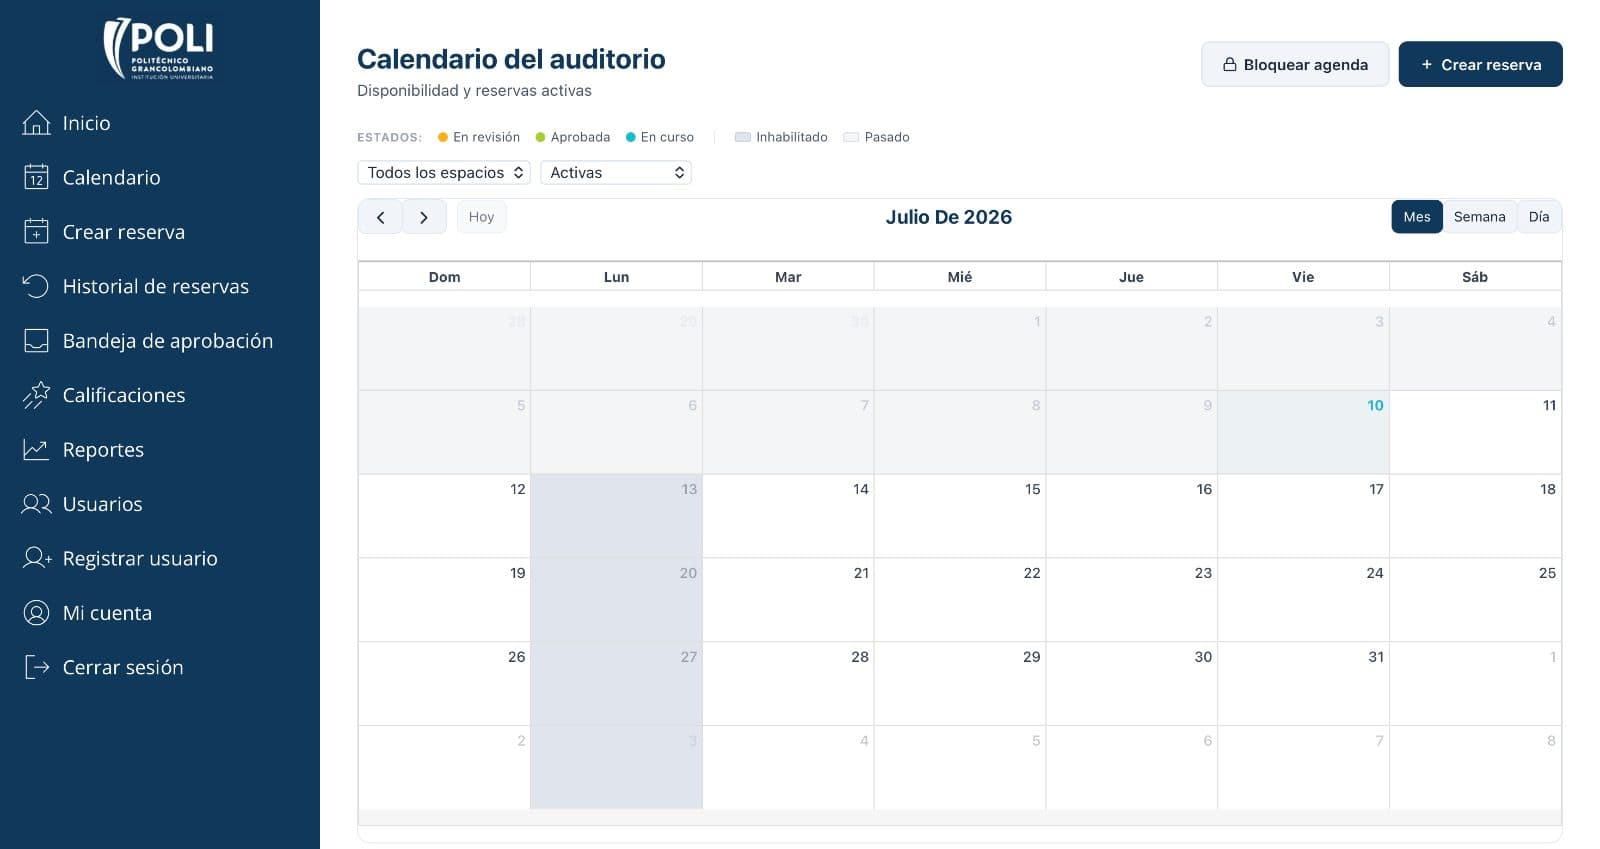Click the Inicio home icon
The image size is (1600, 849).
tap(36, 123)
